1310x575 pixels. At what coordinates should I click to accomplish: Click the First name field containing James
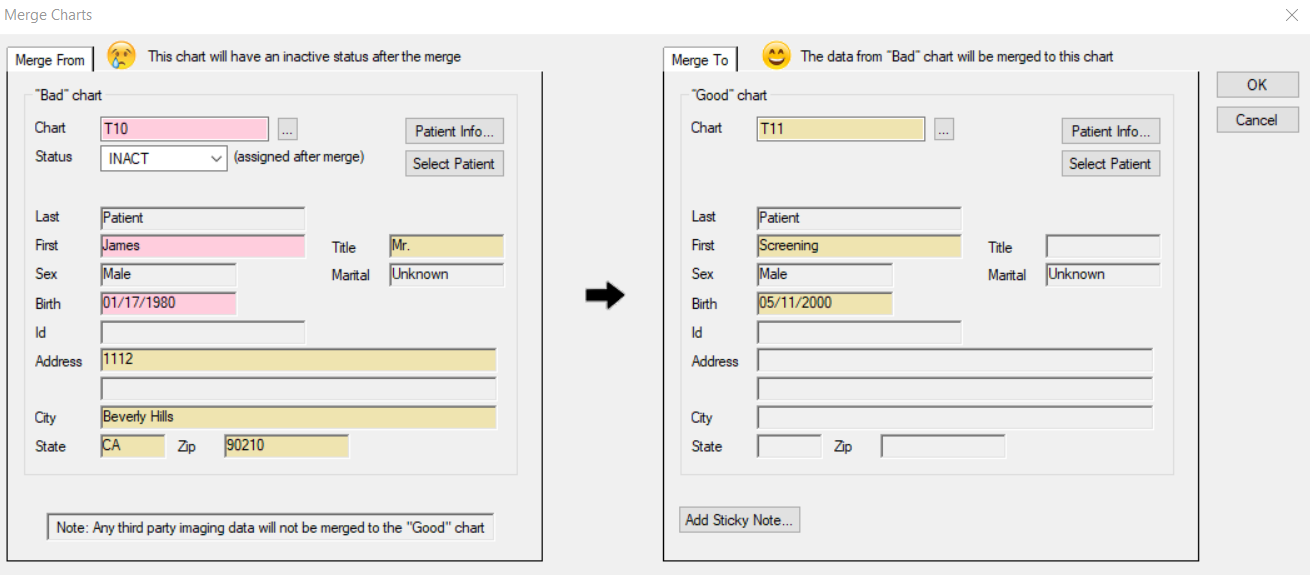pos(202,246)
